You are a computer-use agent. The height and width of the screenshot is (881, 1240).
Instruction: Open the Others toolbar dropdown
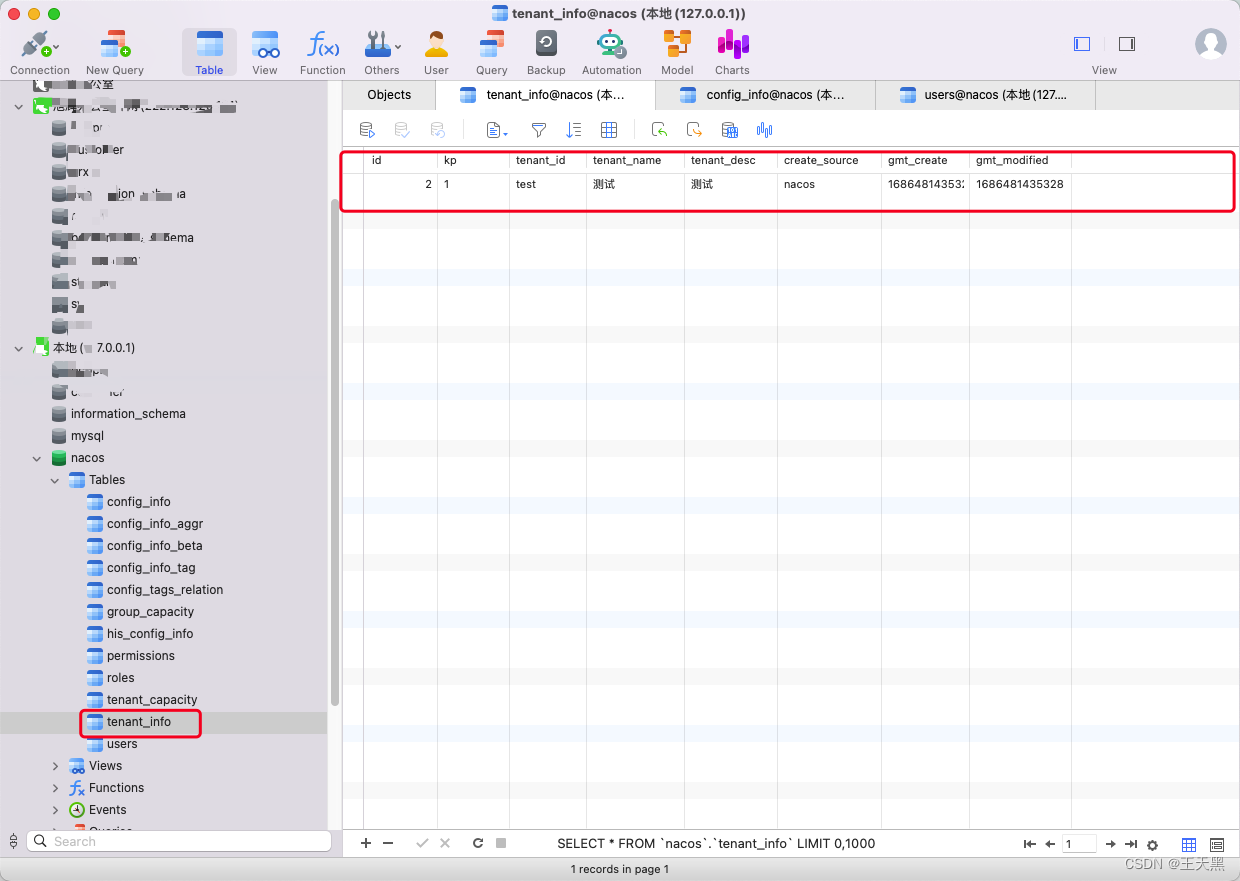pos(382,52)
